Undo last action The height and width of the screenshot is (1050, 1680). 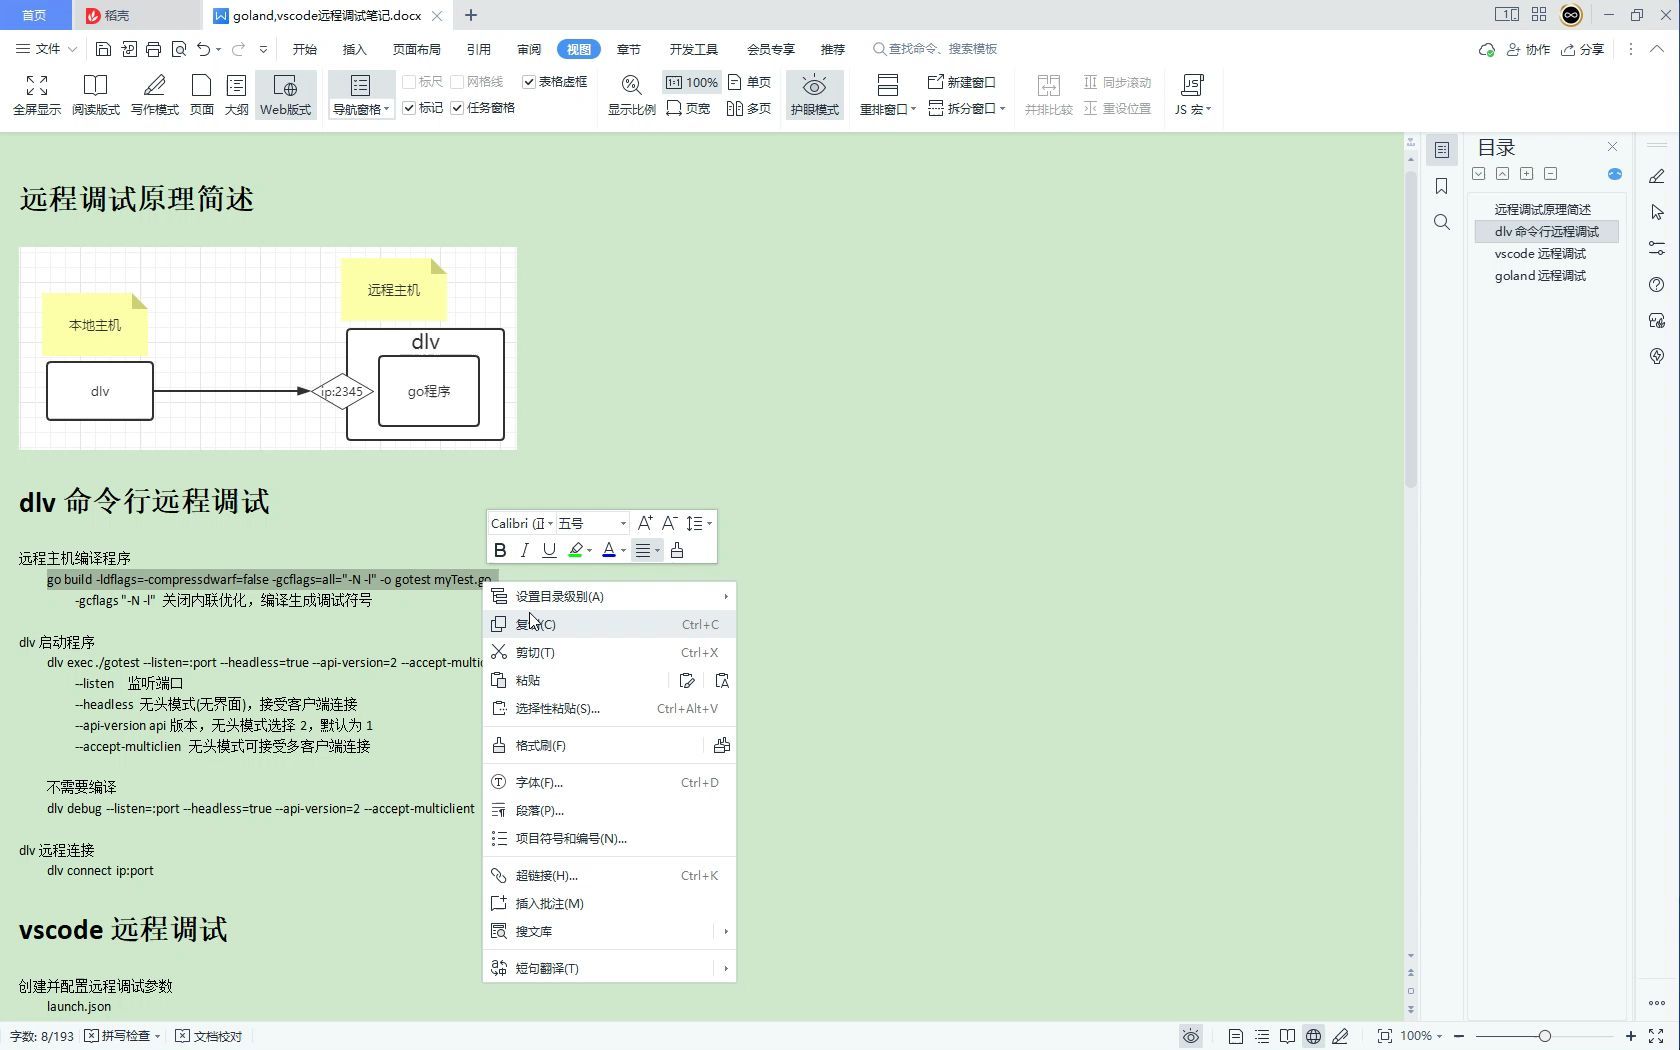[x=204, y=49]
